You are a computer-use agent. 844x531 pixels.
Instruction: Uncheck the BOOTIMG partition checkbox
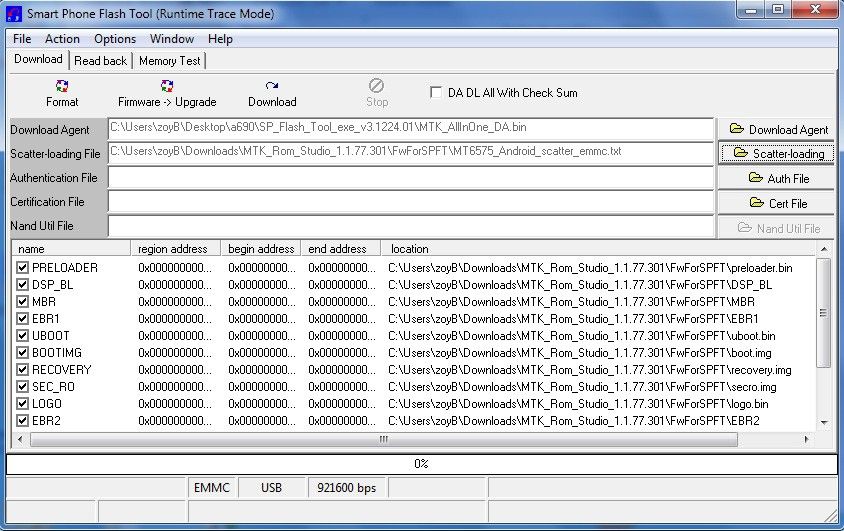click(x=22, y=352)
